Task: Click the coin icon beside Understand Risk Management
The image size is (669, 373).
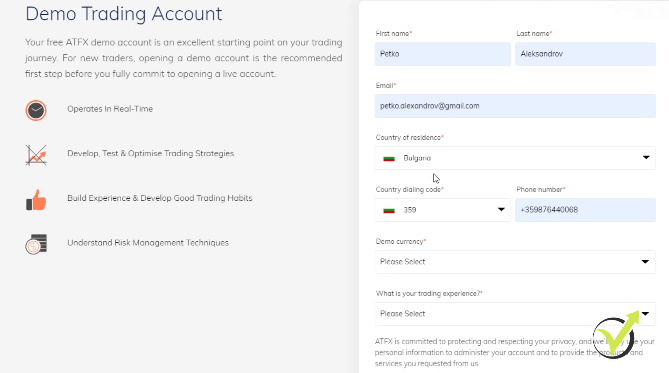Action: pos(36,244)
